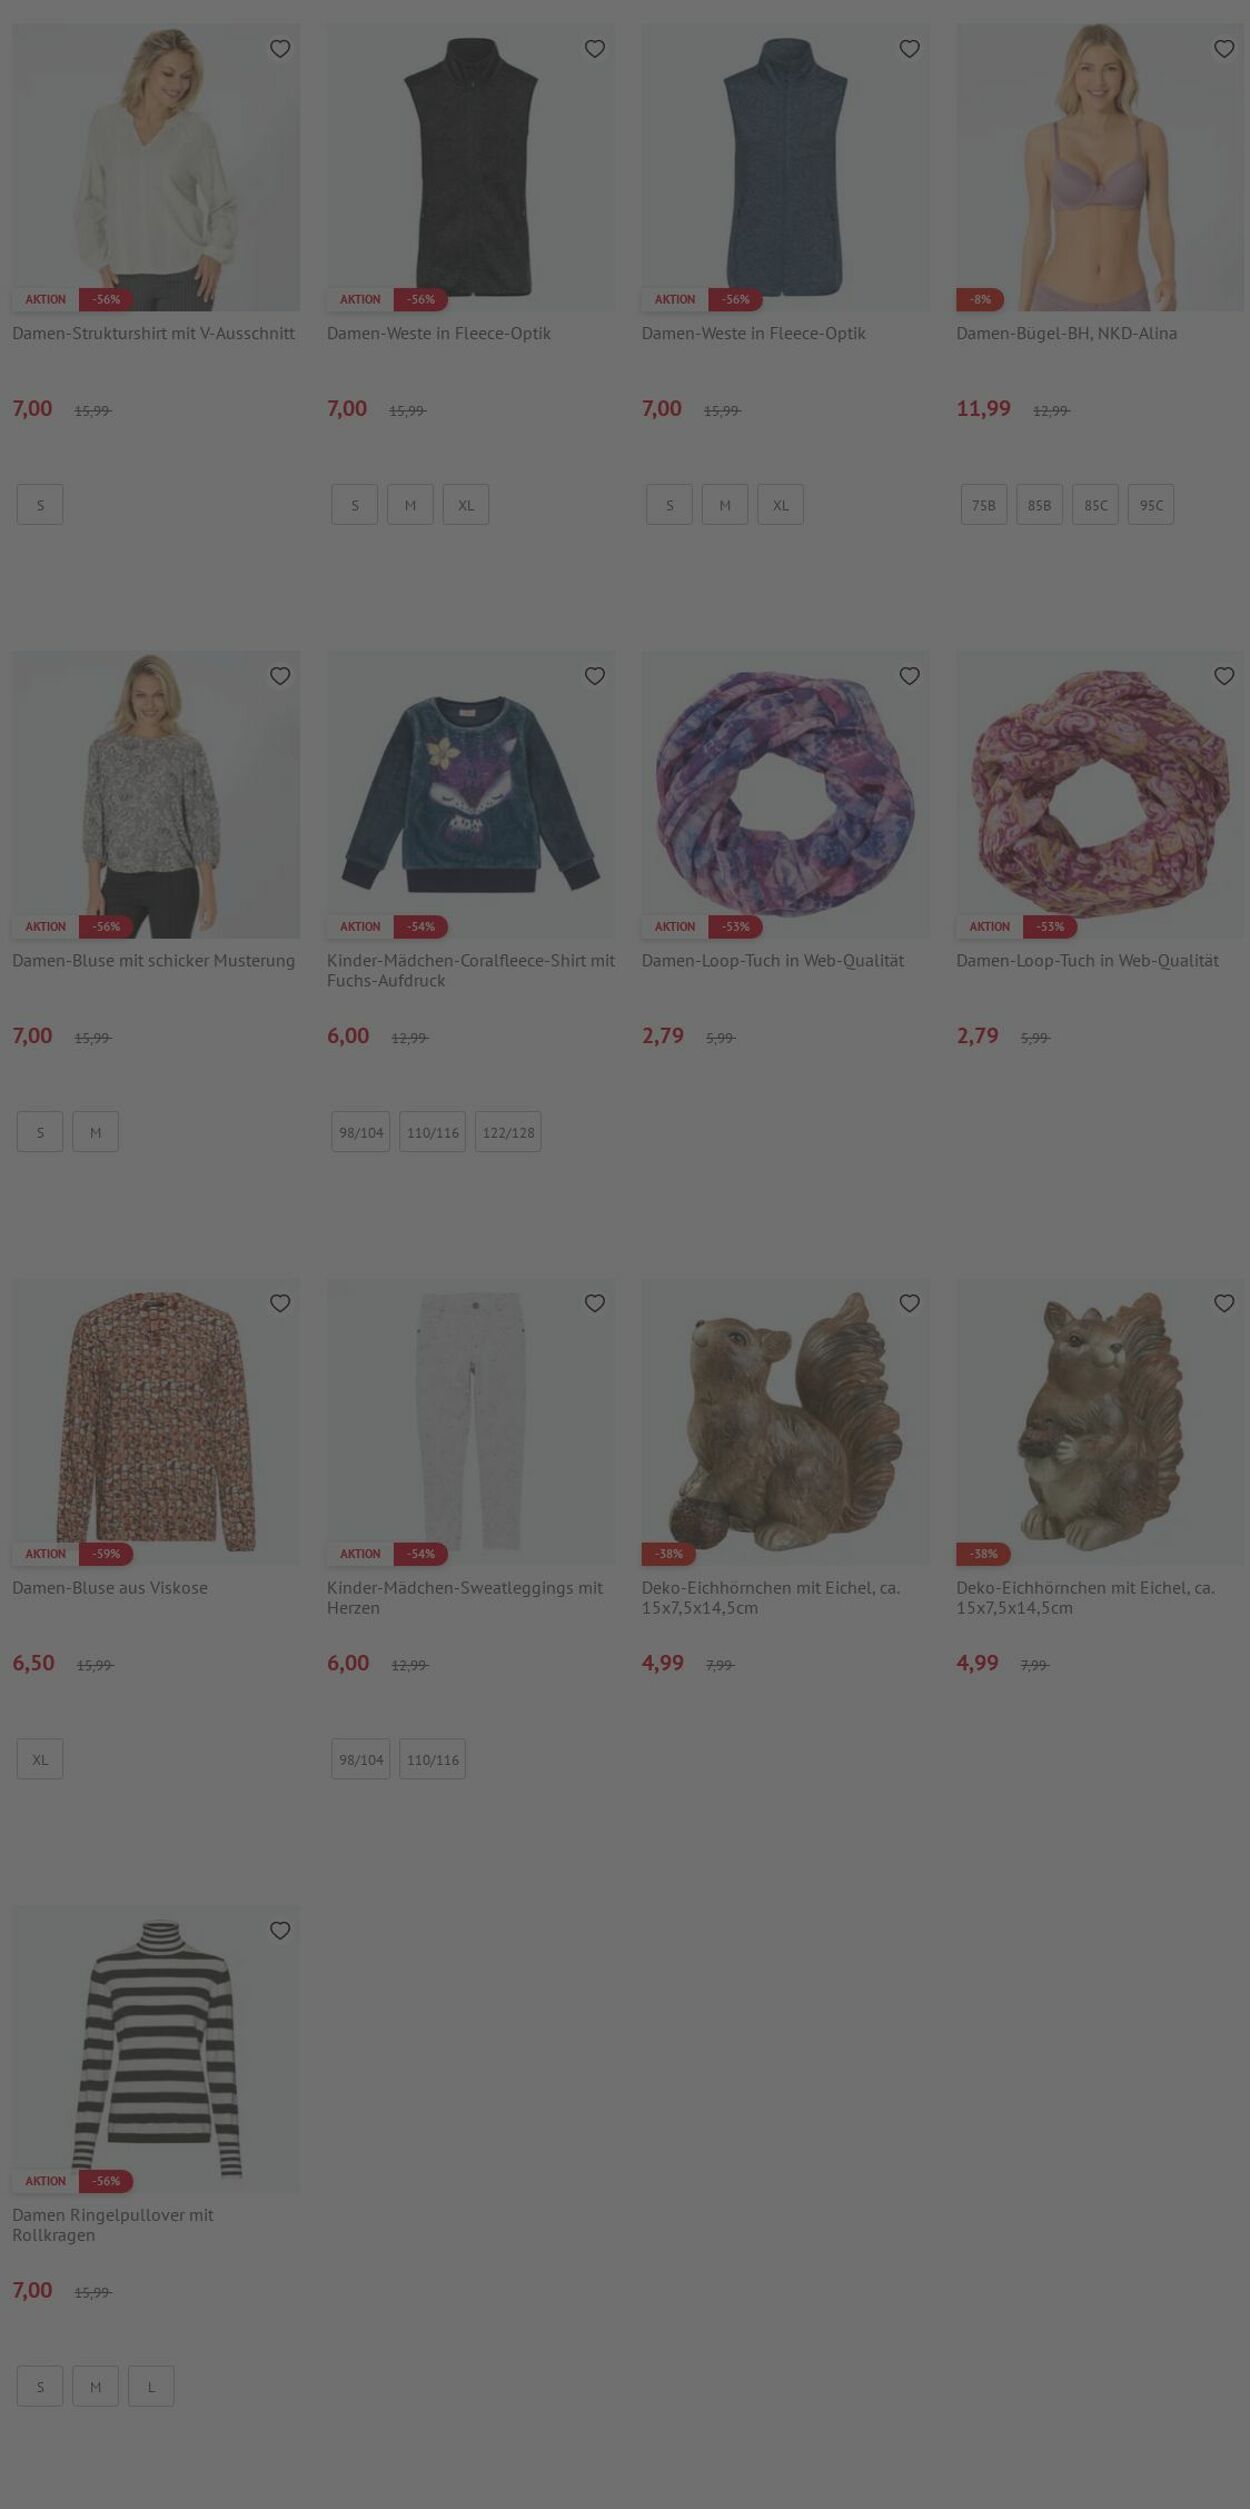Image resolution: width=1250 pixels, height=2509 pixels.
Task: Open Kinder-Mädchen-Sweatleggings mit Herzen title
Action: pos(465,1598)
